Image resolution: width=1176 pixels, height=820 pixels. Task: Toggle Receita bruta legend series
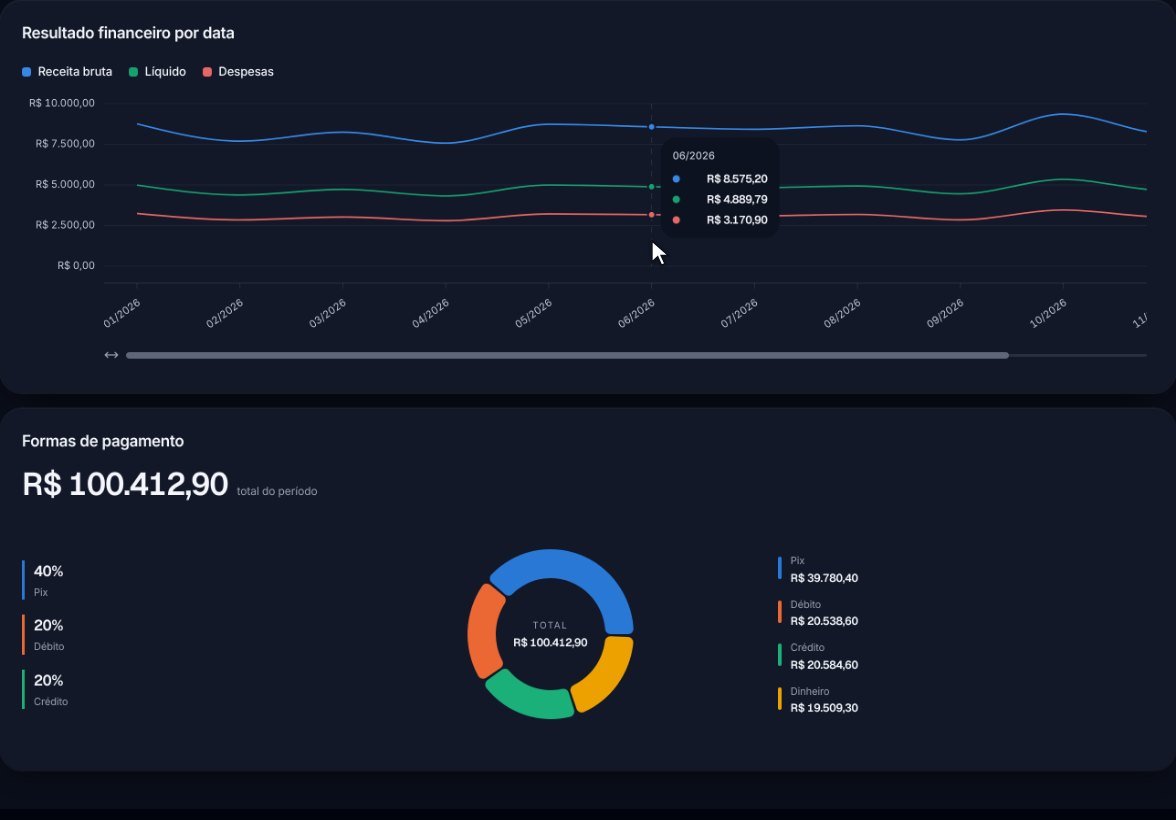[67, 72]
